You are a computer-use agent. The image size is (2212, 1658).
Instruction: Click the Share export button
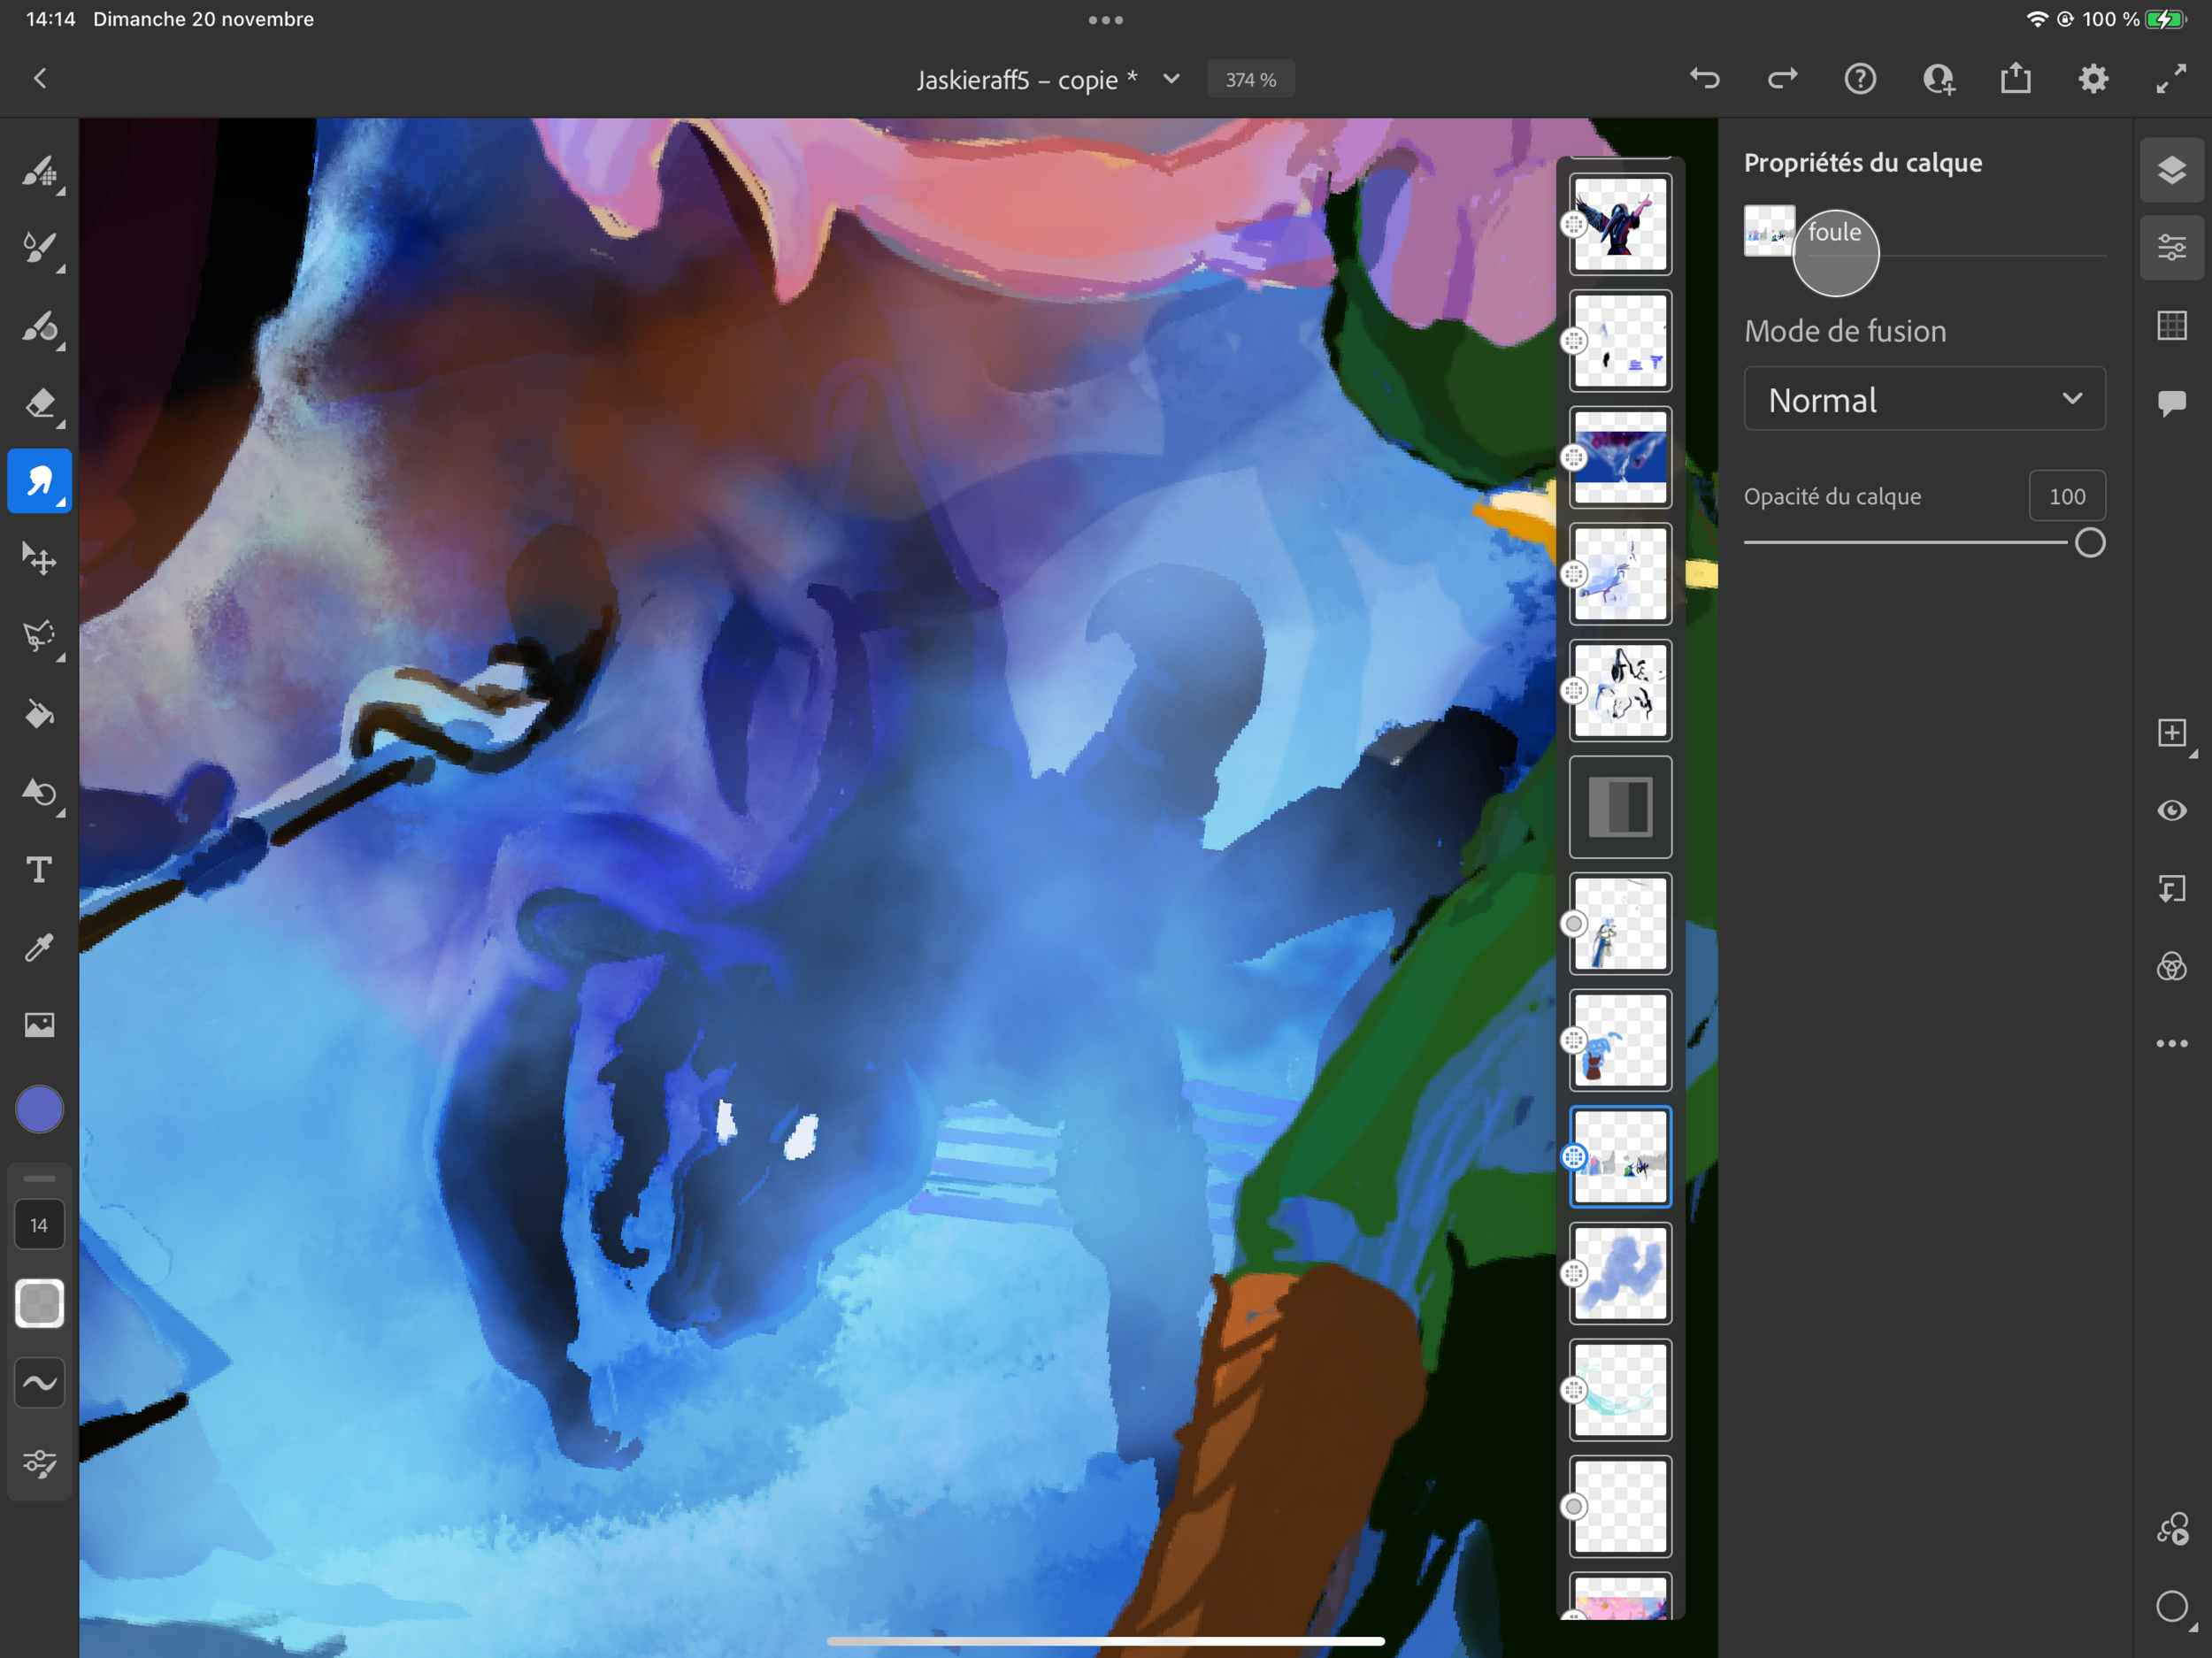[x=2015, y=78]
